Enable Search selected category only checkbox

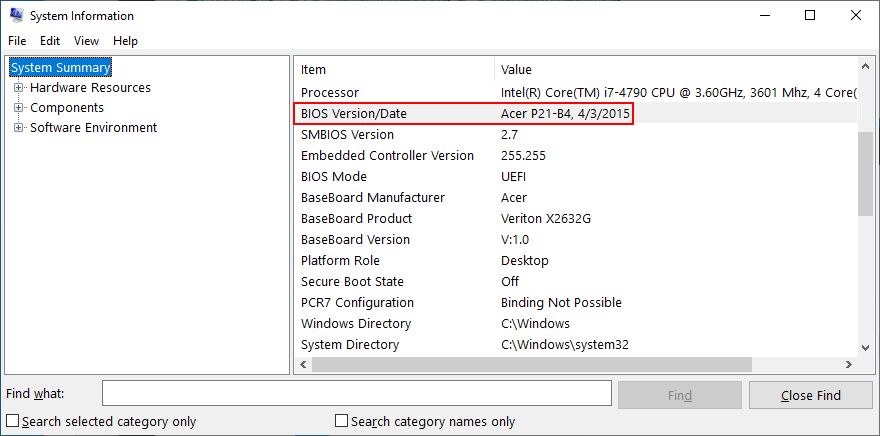13,421
